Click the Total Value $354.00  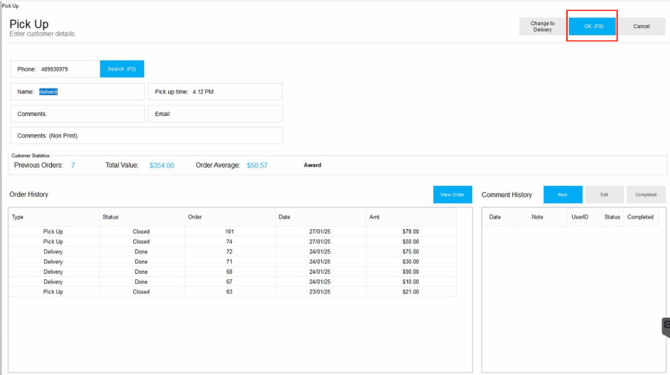[162, 165]
